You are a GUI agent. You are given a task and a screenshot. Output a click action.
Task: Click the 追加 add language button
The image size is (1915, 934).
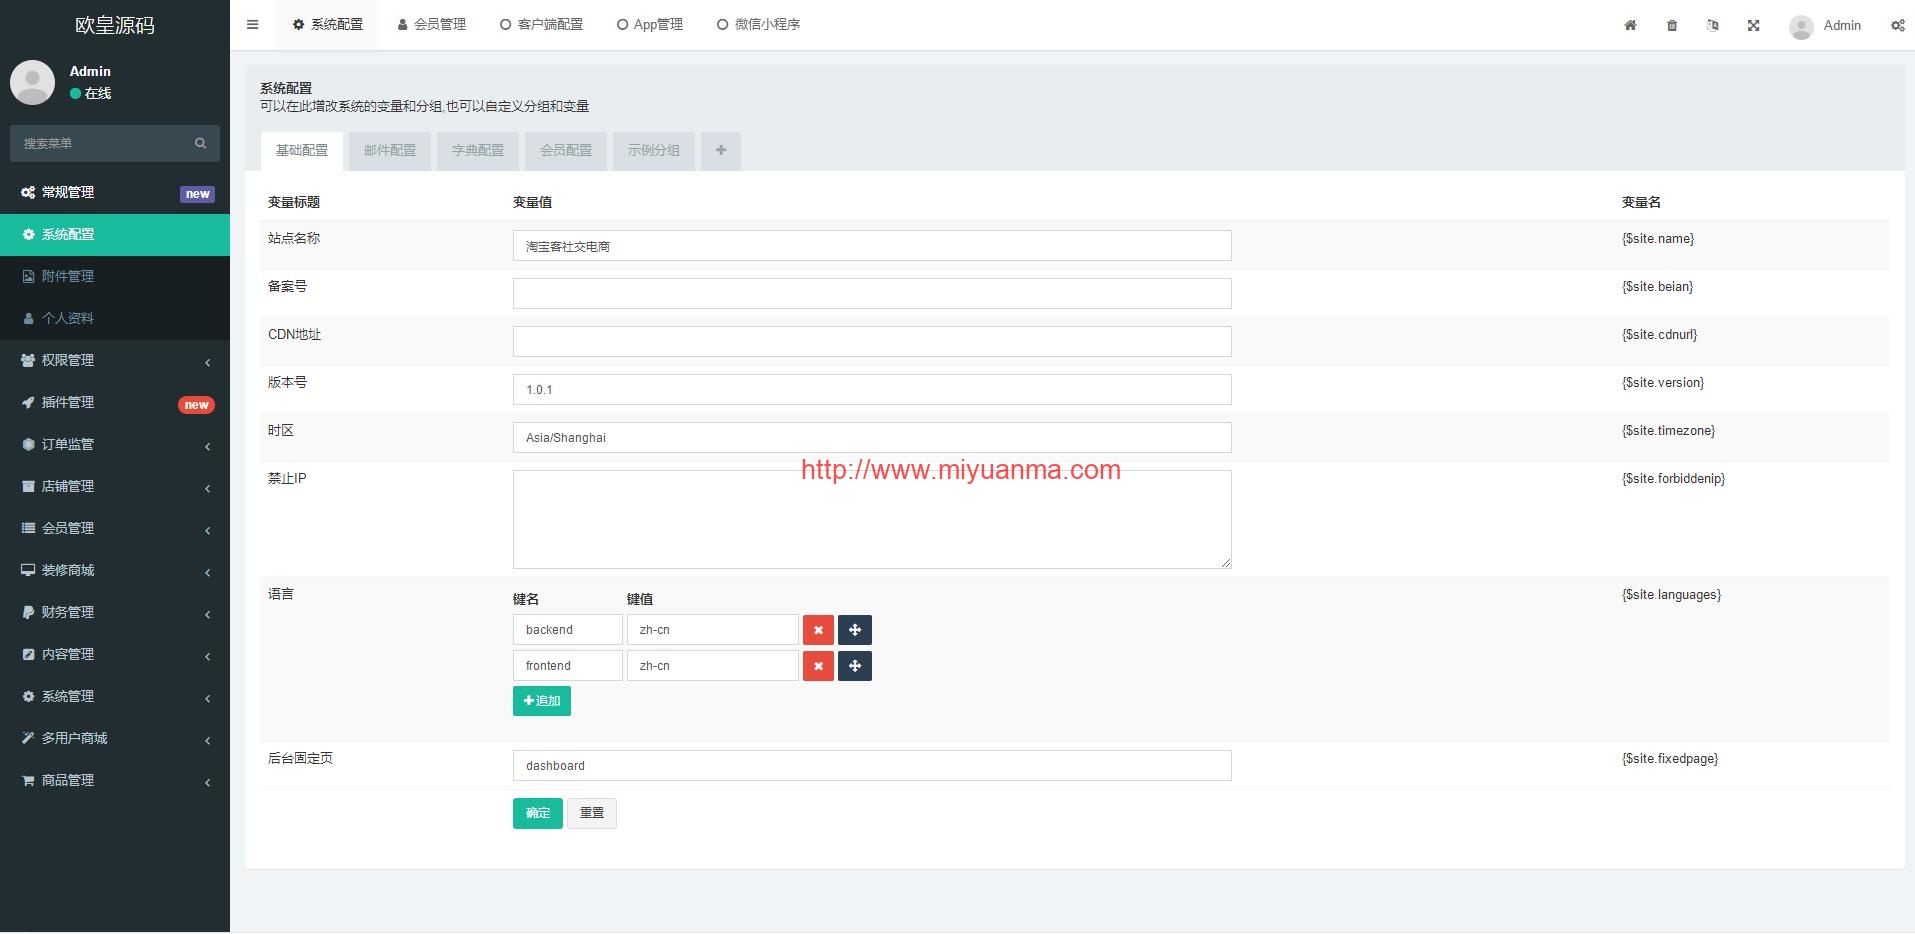(x=542, y=701)
